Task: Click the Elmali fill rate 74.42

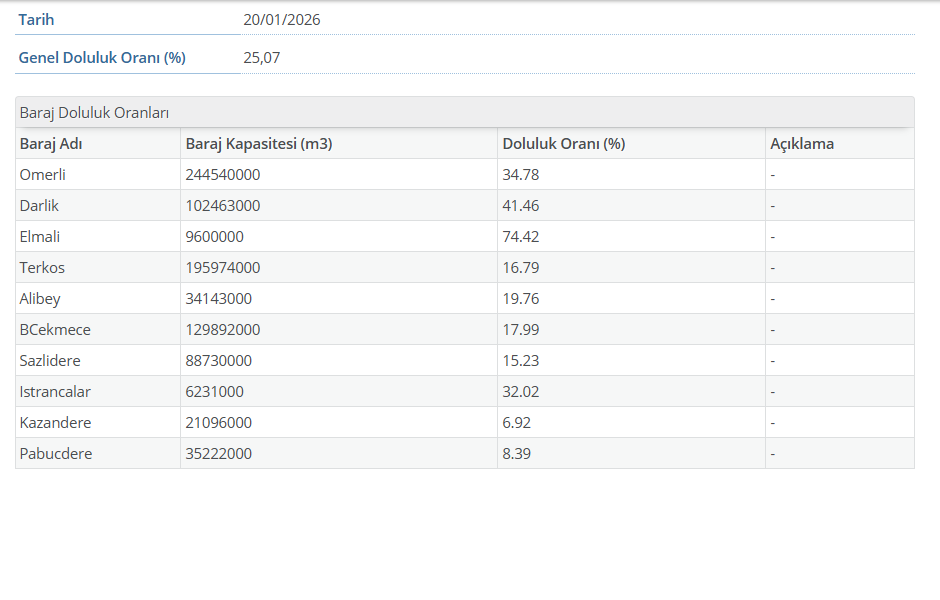Action: click(x=520, y=237)
